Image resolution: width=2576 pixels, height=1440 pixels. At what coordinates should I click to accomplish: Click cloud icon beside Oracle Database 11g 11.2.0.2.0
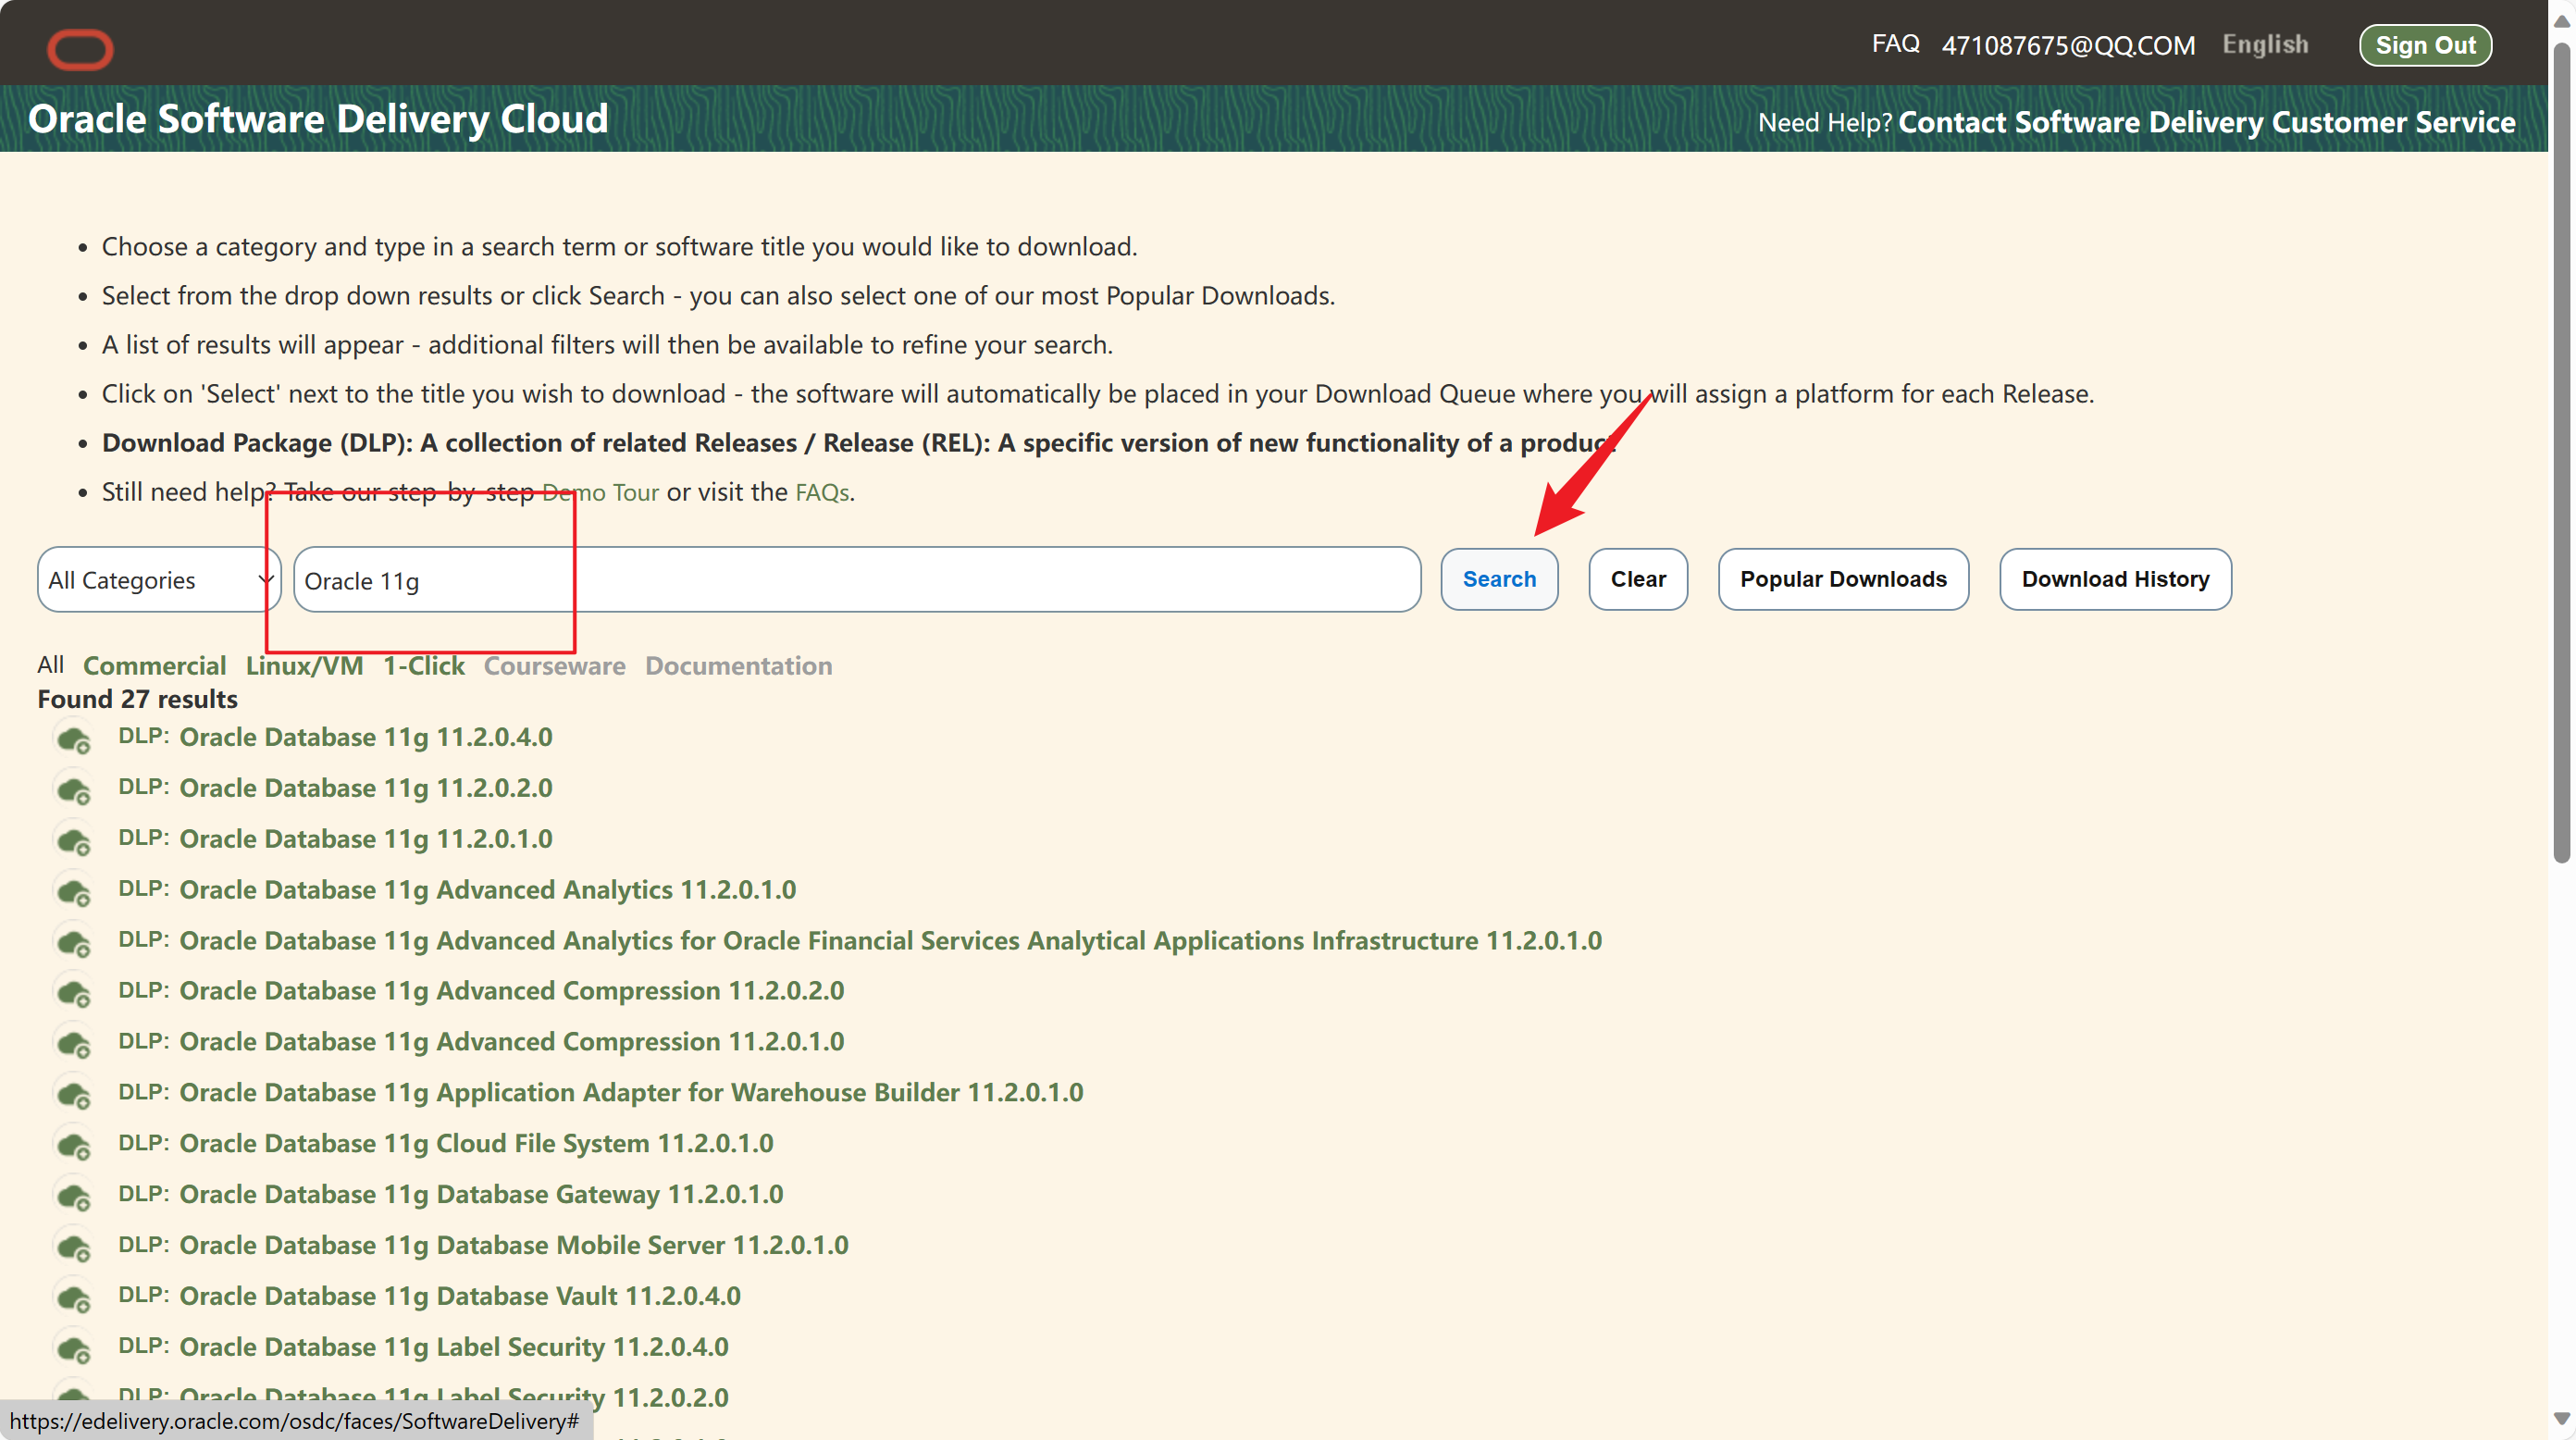click(74, 791)
